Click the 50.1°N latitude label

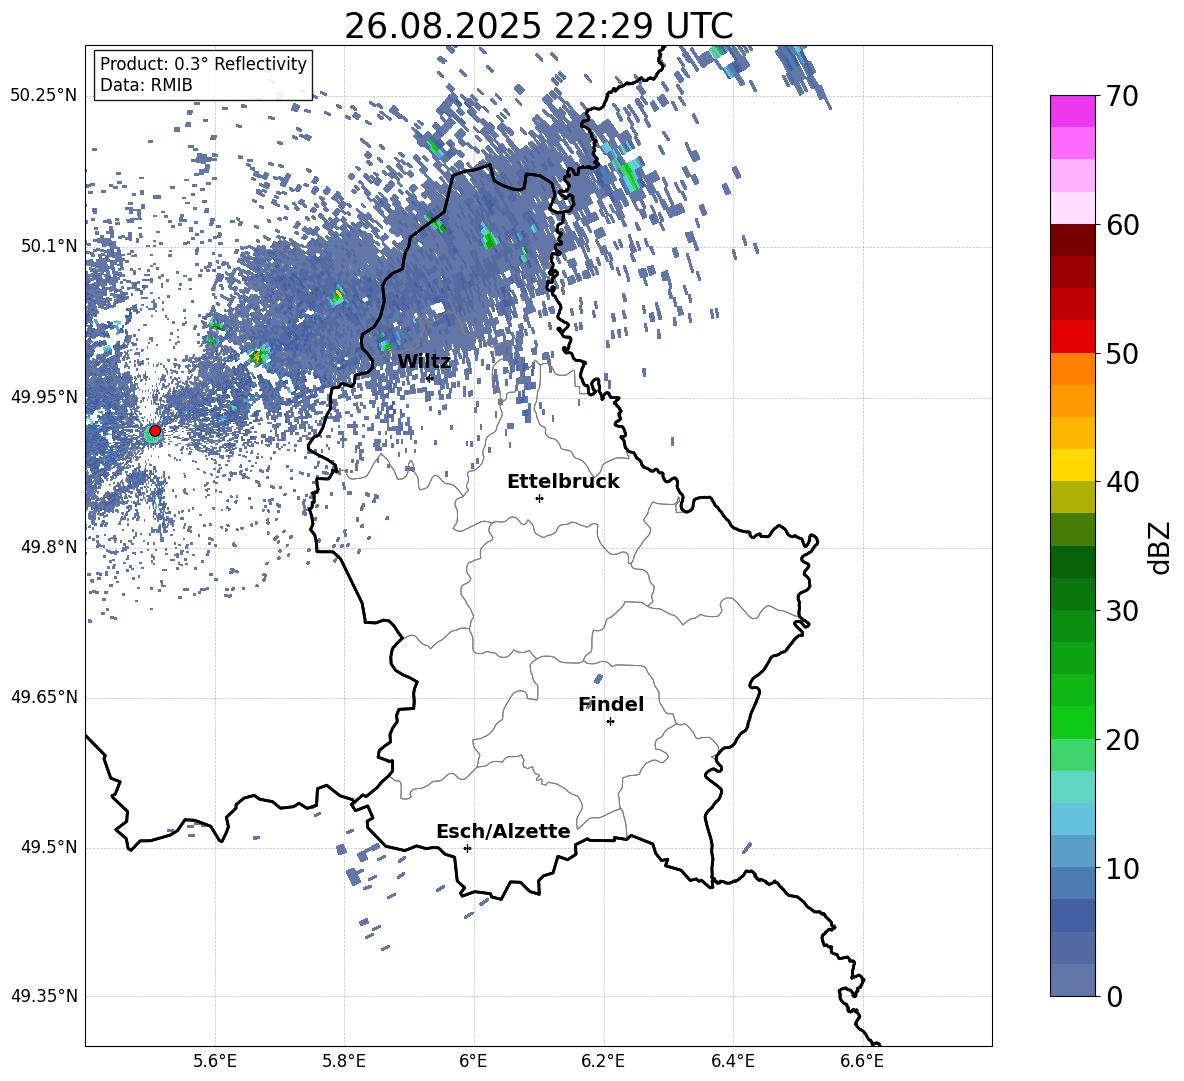pyautogui.click(x=48, y=246)
